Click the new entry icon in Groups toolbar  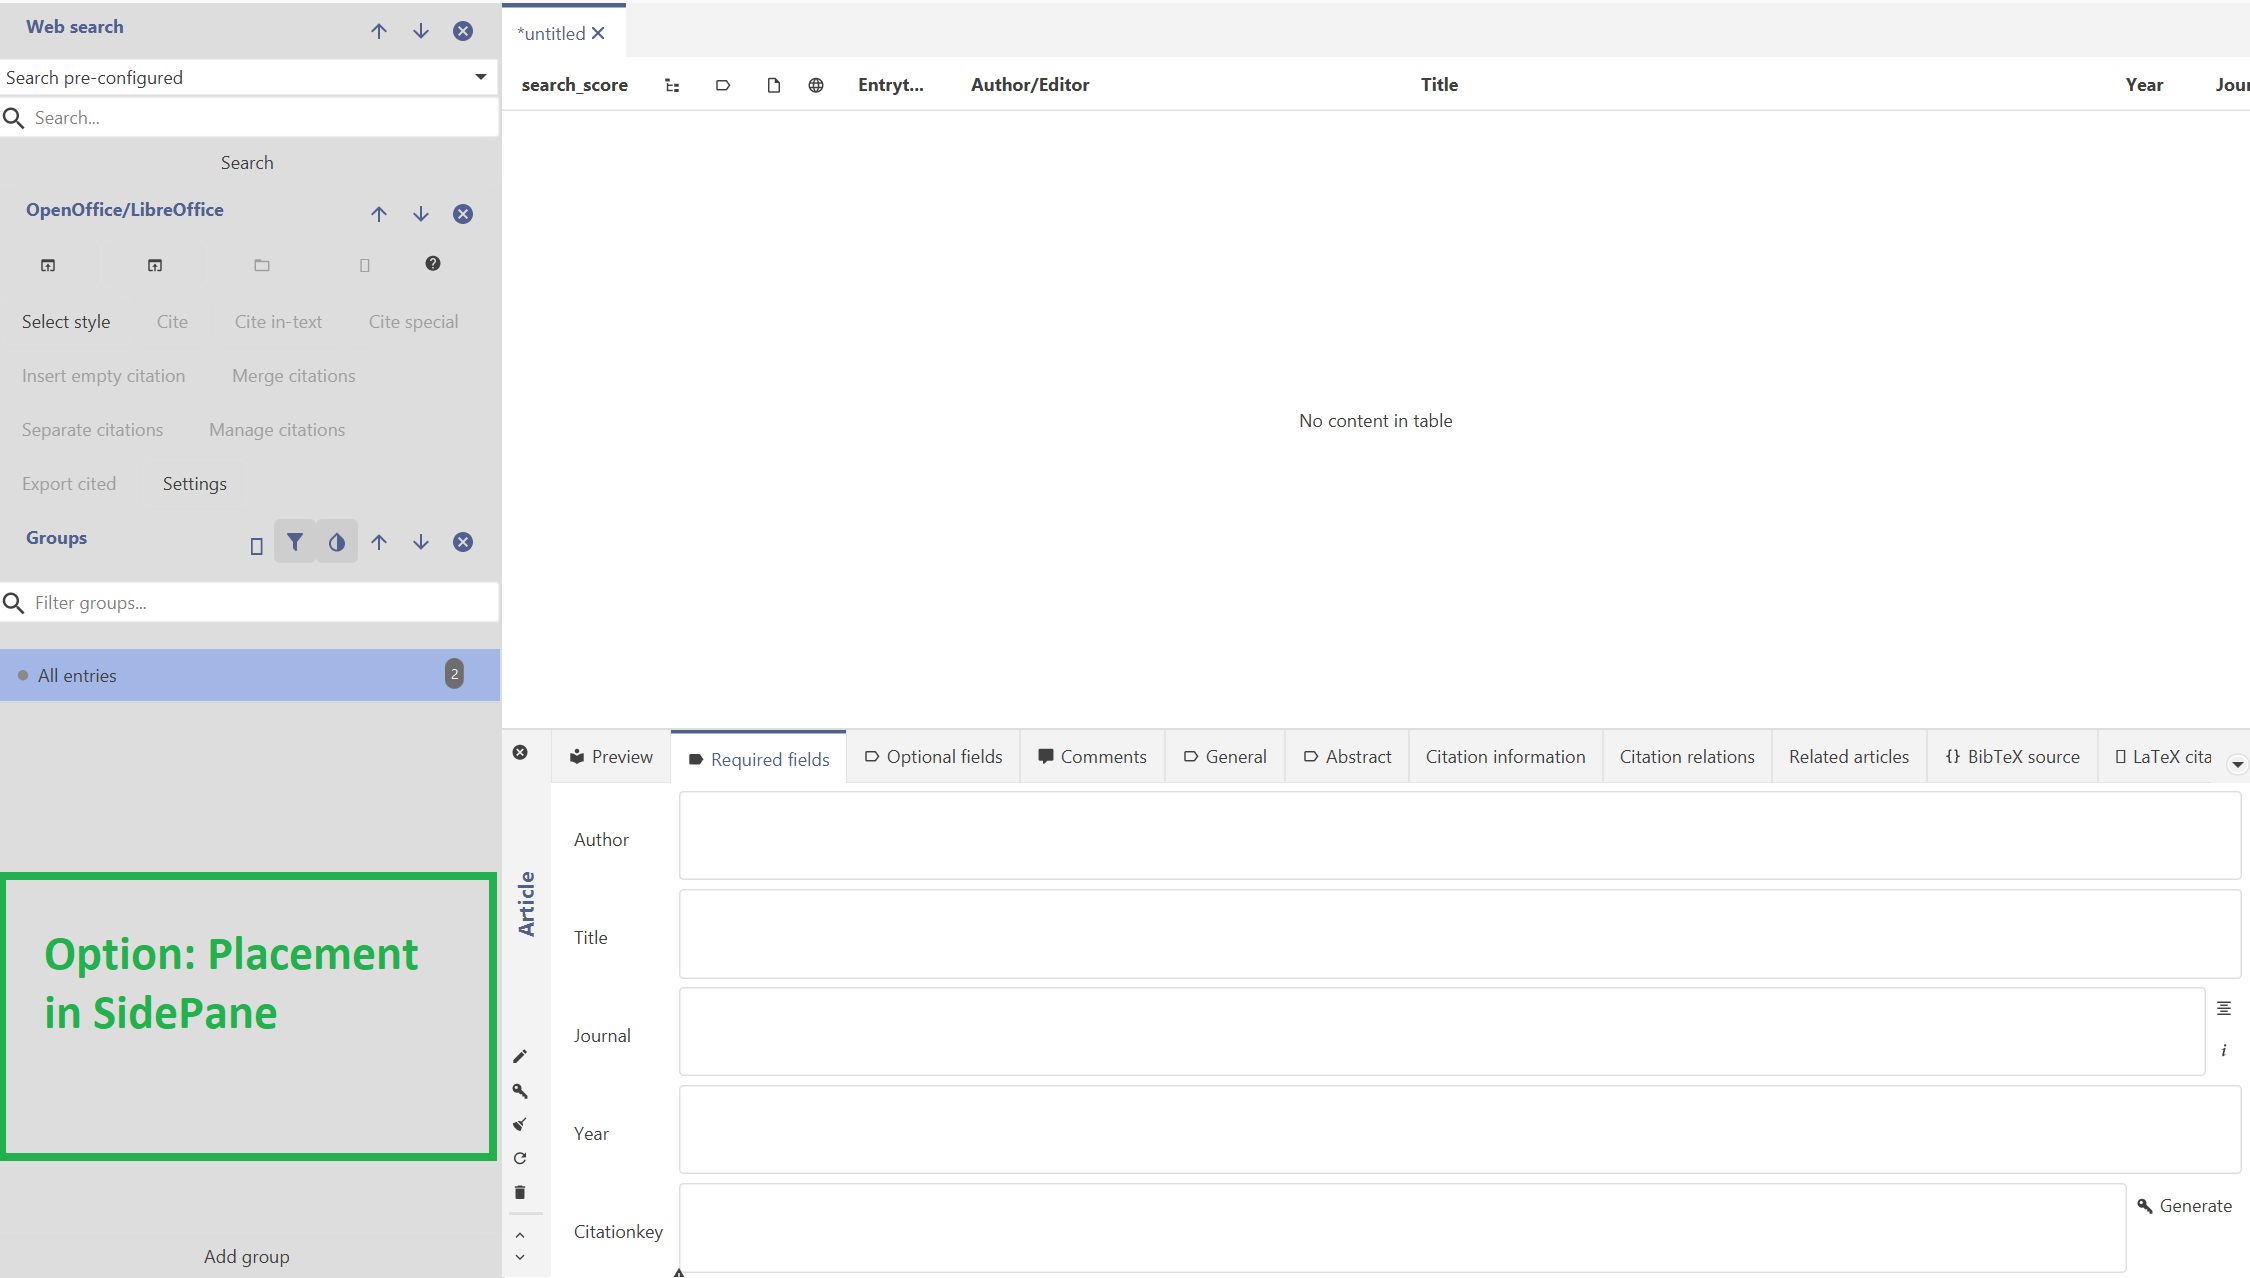255,544
